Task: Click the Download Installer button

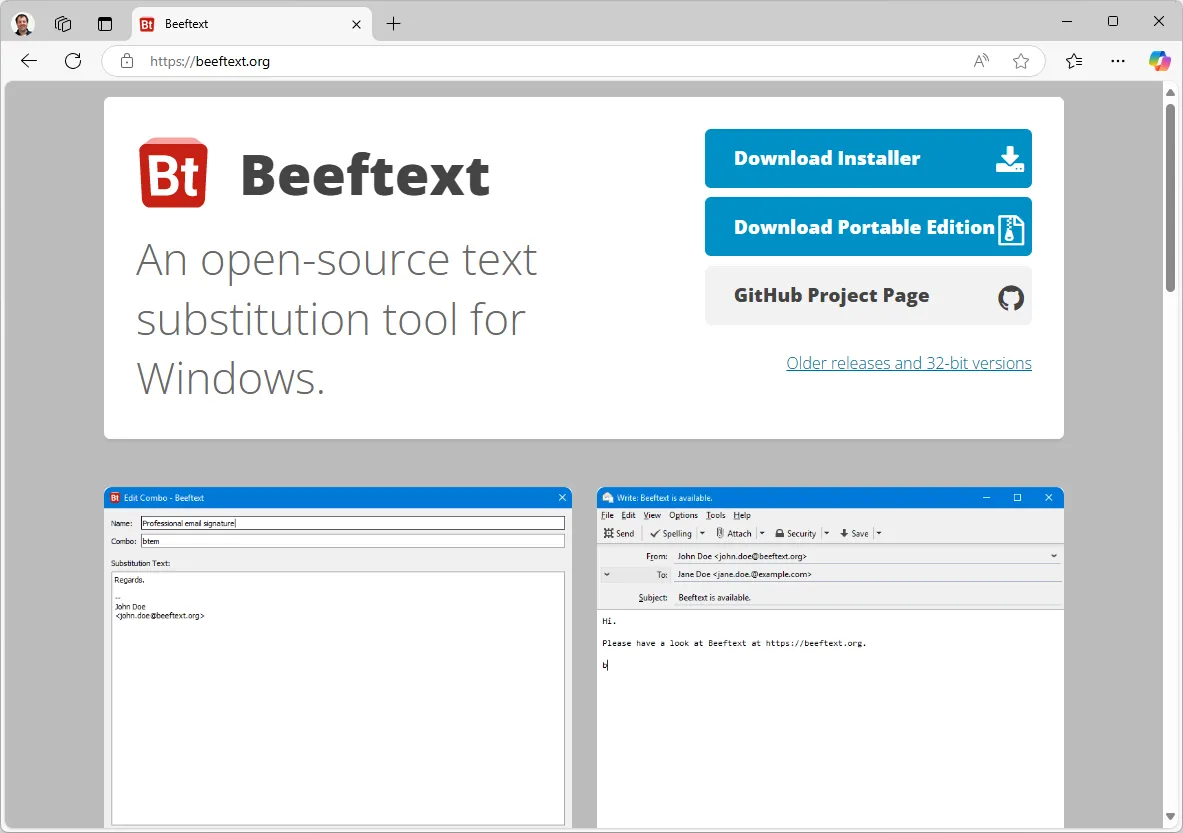Action: tap(868, 158)
